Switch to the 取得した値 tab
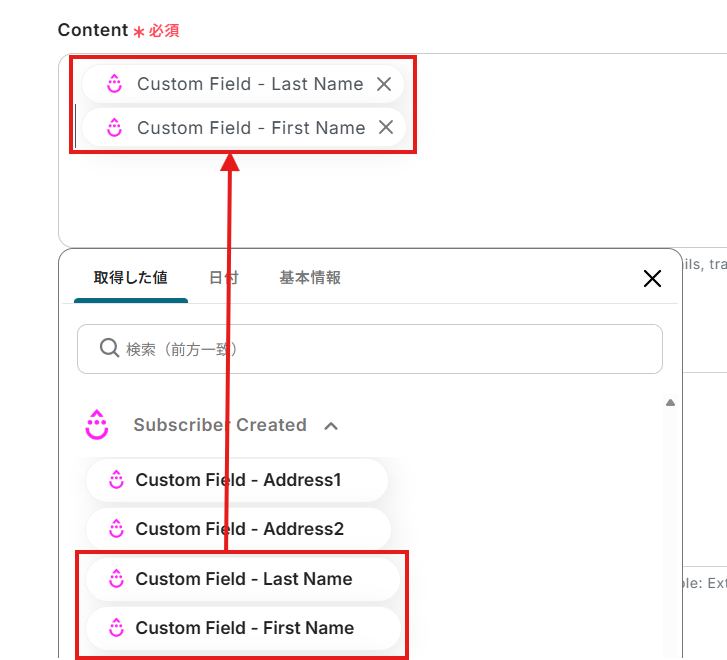Image resolution: width=727 pixels, height=660 pixels. (x=130, y=278)
